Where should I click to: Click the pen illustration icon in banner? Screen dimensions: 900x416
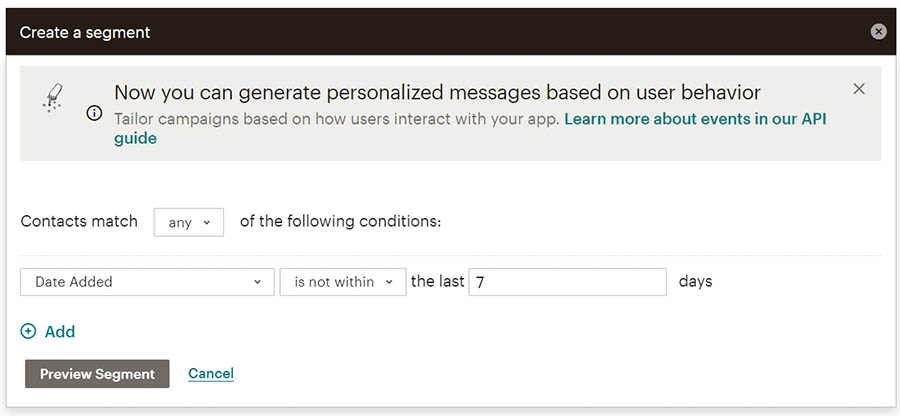(x=53, y=96)
